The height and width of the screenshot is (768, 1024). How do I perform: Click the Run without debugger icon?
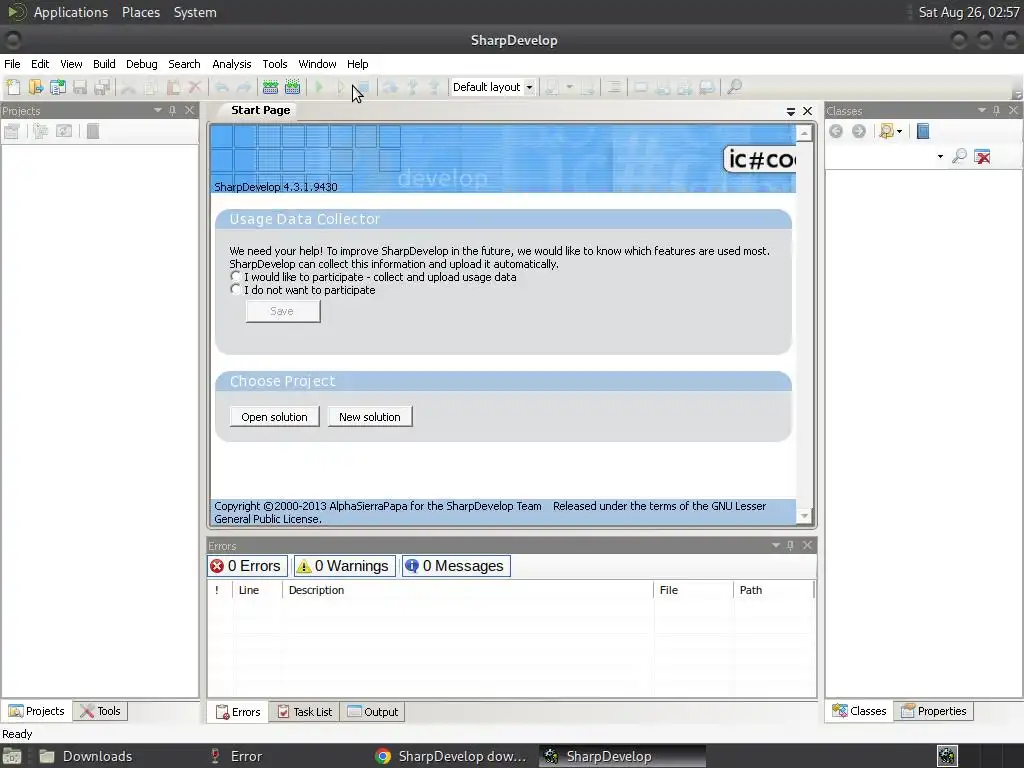click(x=341, y=87)
